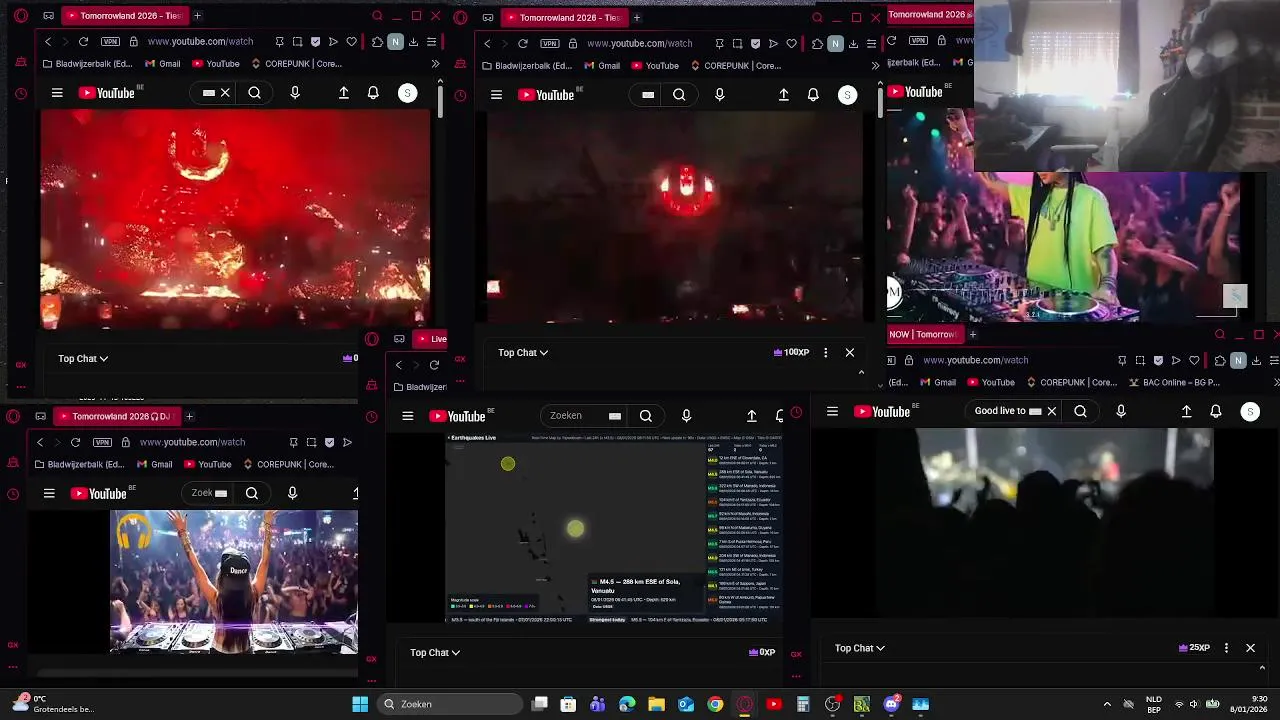The image size is (1280, 720).
Task: Open chat options kebab beside 25XP
Action: pyautogui.click(x=1226, y=648)
